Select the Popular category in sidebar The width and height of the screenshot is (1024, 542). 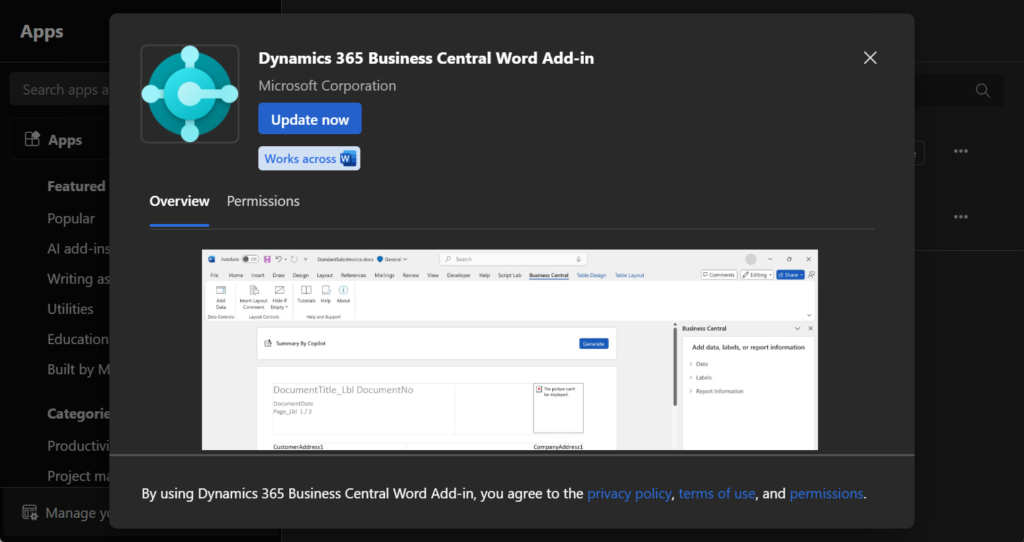[x=71, y=218]
